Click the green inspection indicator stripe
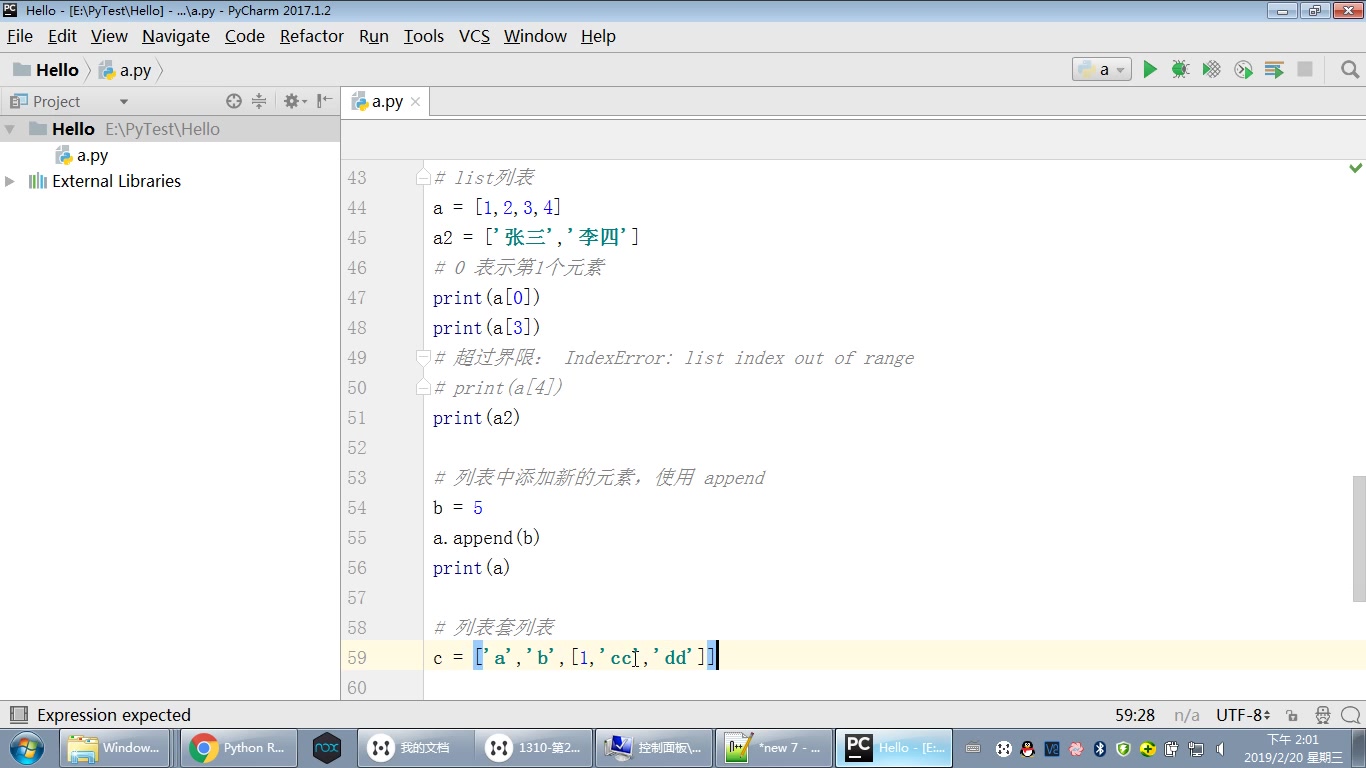This screenshot has width=1366, height=768. 1356,168
